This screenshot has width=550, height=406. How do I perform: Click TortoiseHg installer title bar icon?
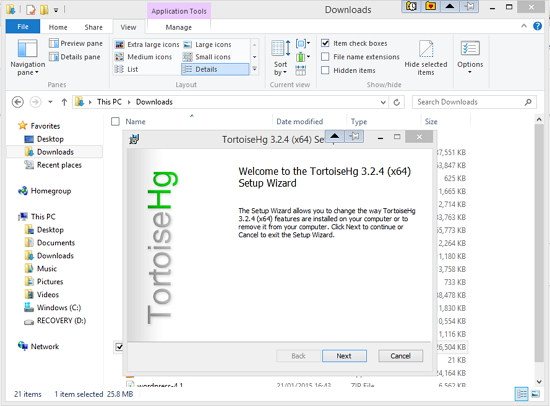click(x=134, y=139)
